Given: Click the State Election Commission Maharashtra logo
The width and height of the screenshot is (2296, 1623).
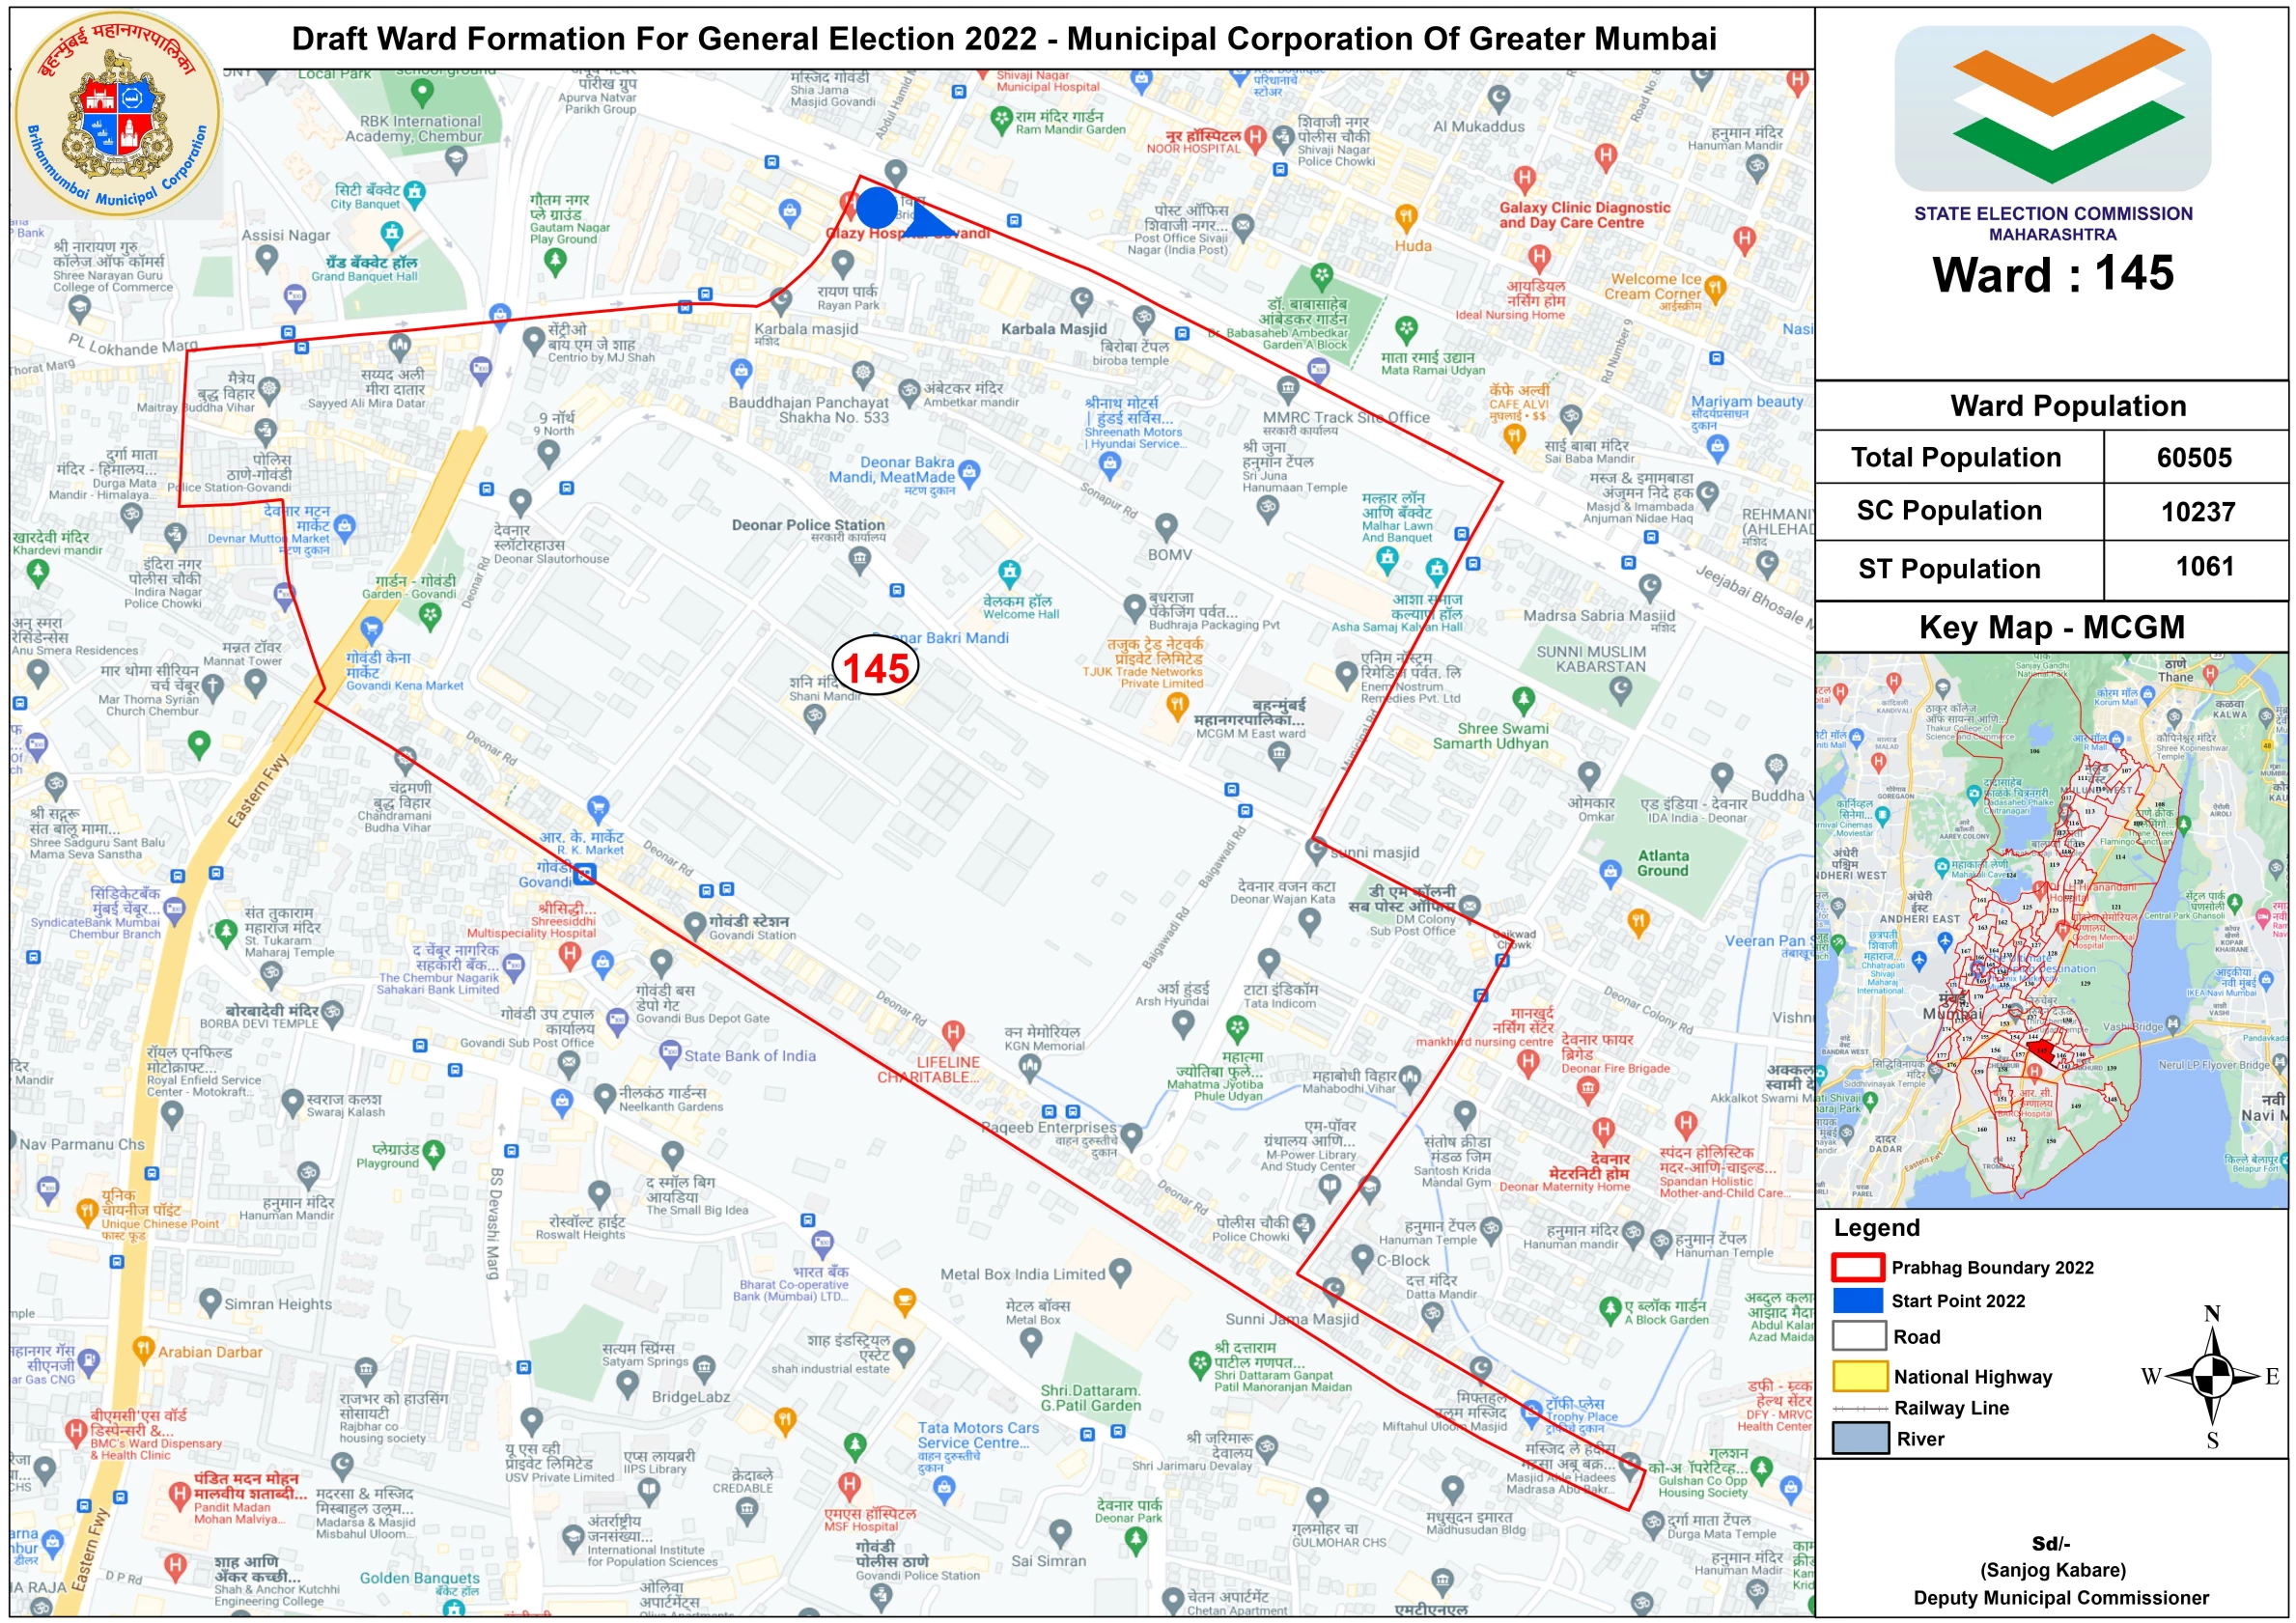Looking at the screenshot, I should pos(2052,108).
